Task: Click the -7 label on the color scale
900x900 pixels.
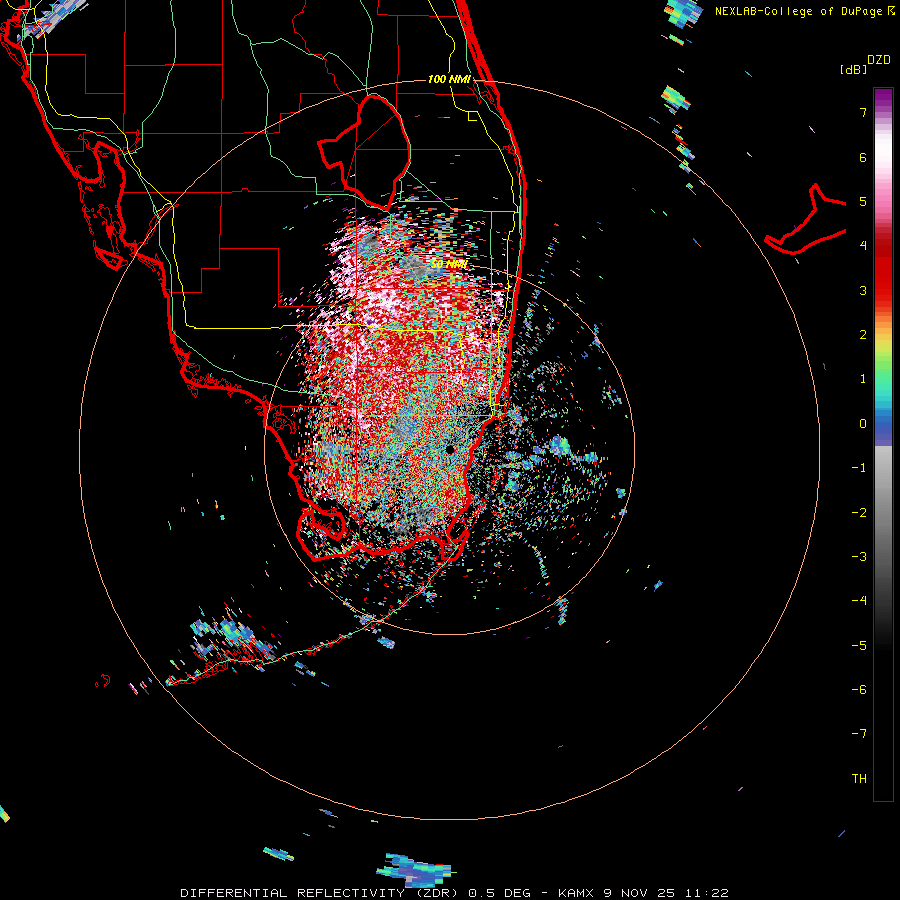Action: pos(859,734)
